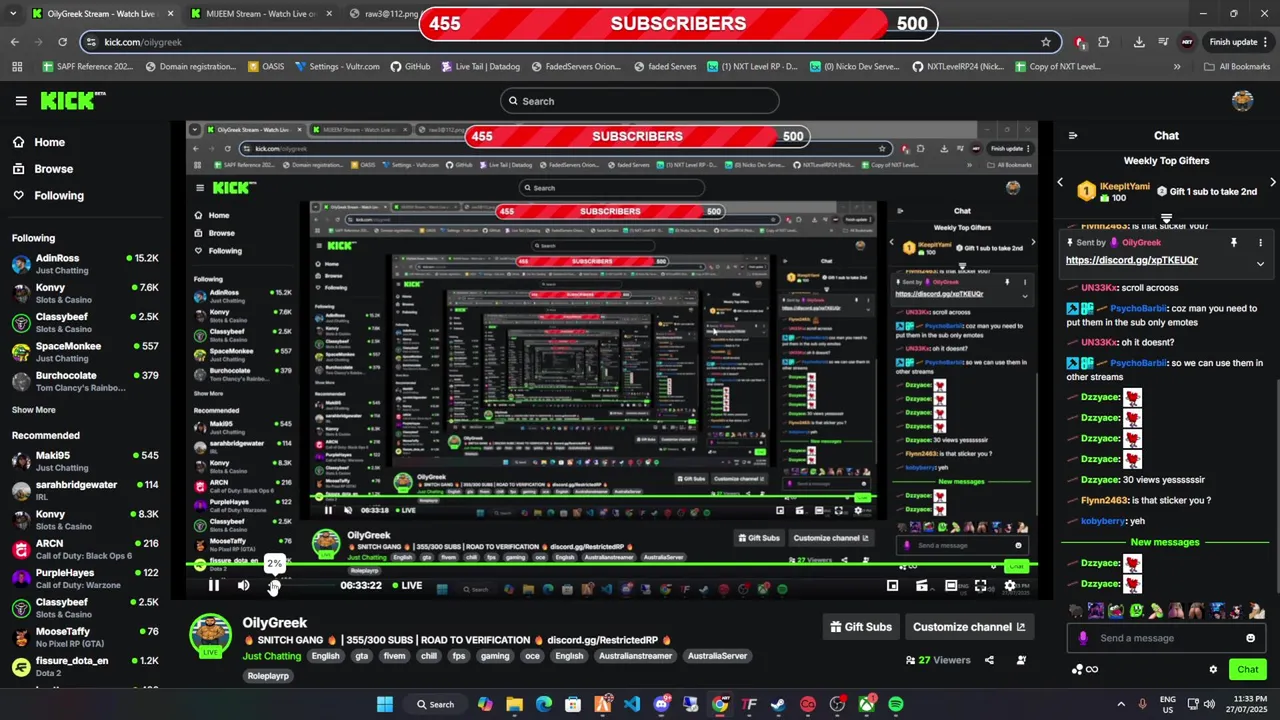Enter fullscreen video mode

click(x=980, y=586)
